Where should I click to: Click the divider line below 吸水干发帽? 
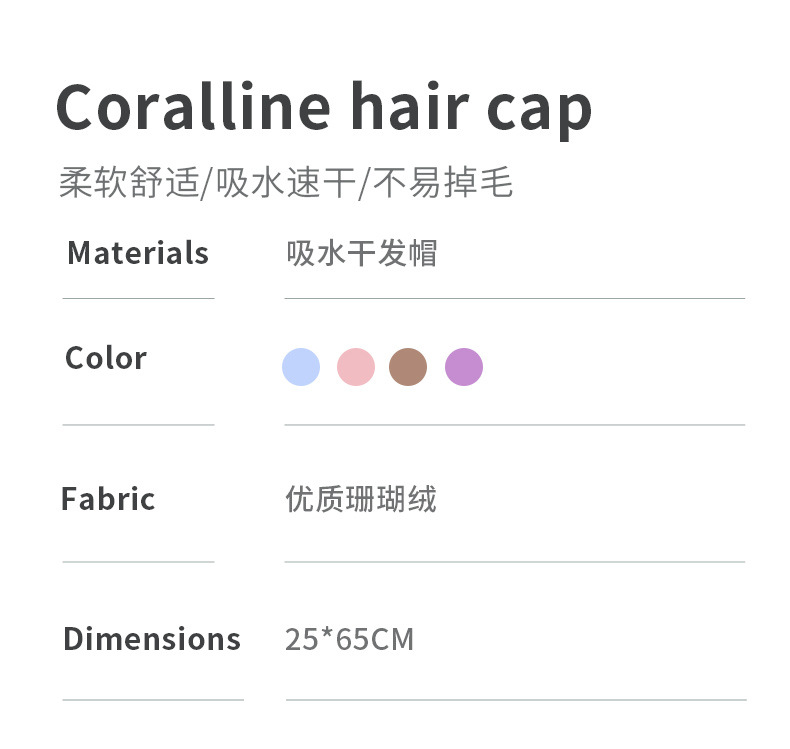point(514,298)
